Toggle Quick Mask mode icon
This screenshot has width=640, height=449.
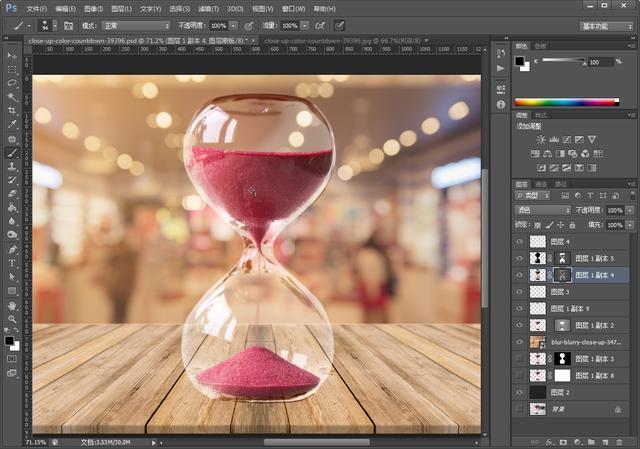12,359
